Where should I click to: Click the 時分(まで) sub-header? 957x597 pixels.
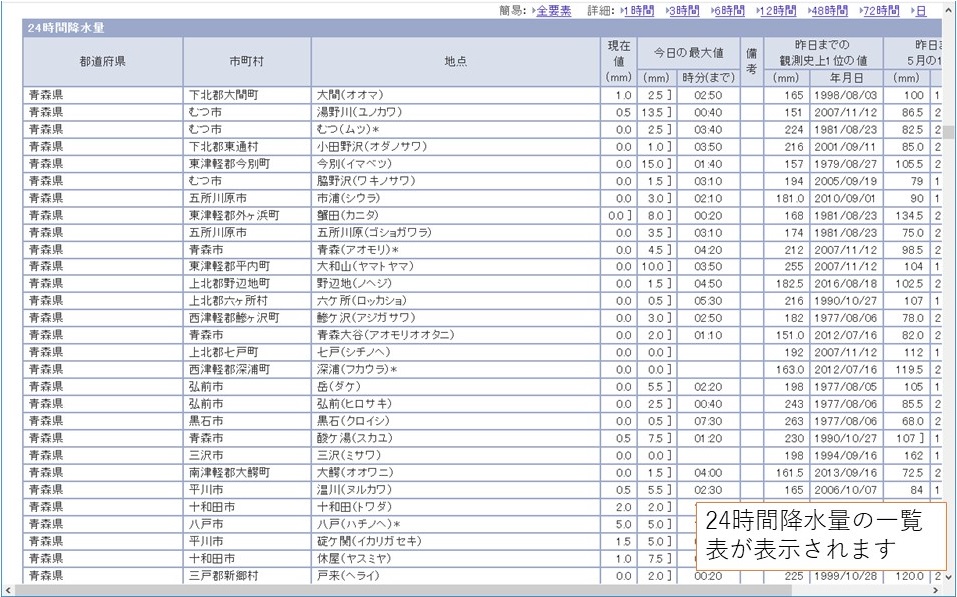pyautogui.click(x=708, y=78)
